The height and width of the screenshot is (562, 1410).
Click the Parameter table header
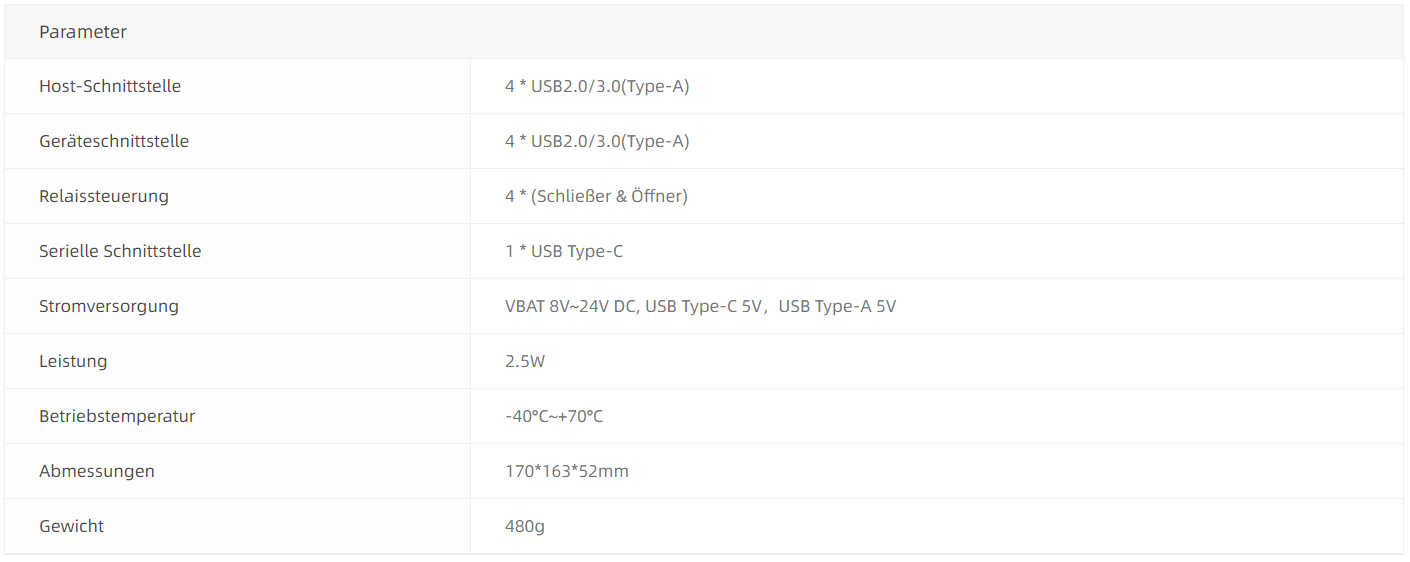[x=83, y=32]
